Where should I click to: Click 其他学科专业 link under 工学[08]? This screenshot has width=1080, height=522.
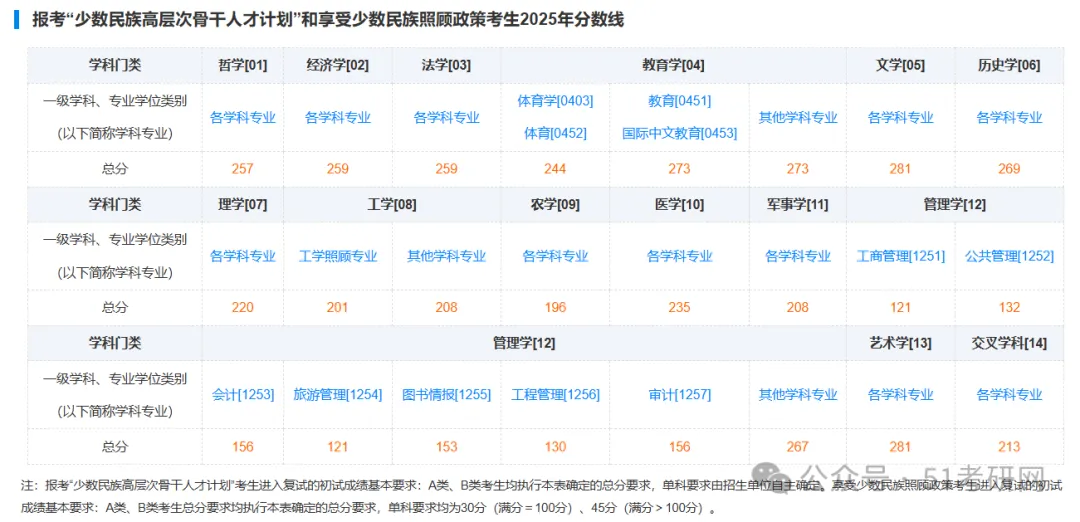pyautogui.click(x=446, y=257)
